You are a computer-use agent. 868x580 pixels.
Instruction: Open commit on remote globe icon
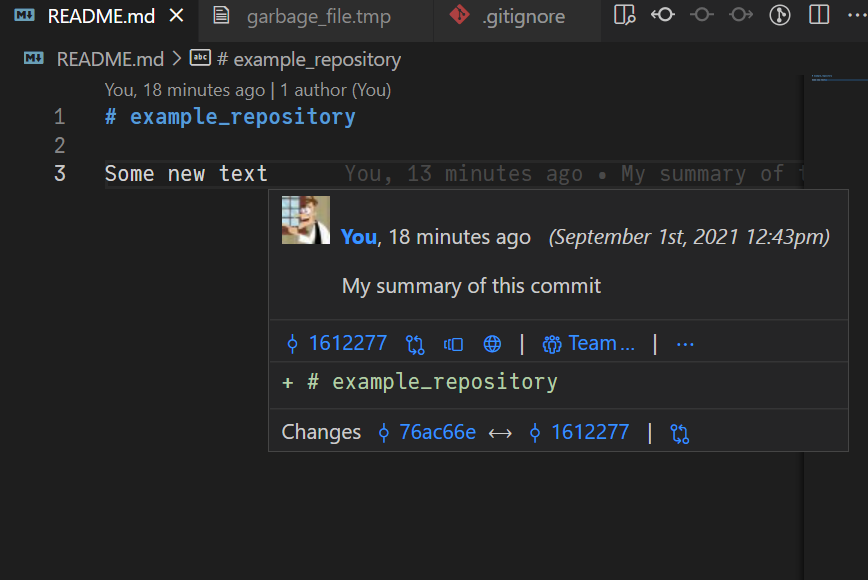[x=492, y=344]
